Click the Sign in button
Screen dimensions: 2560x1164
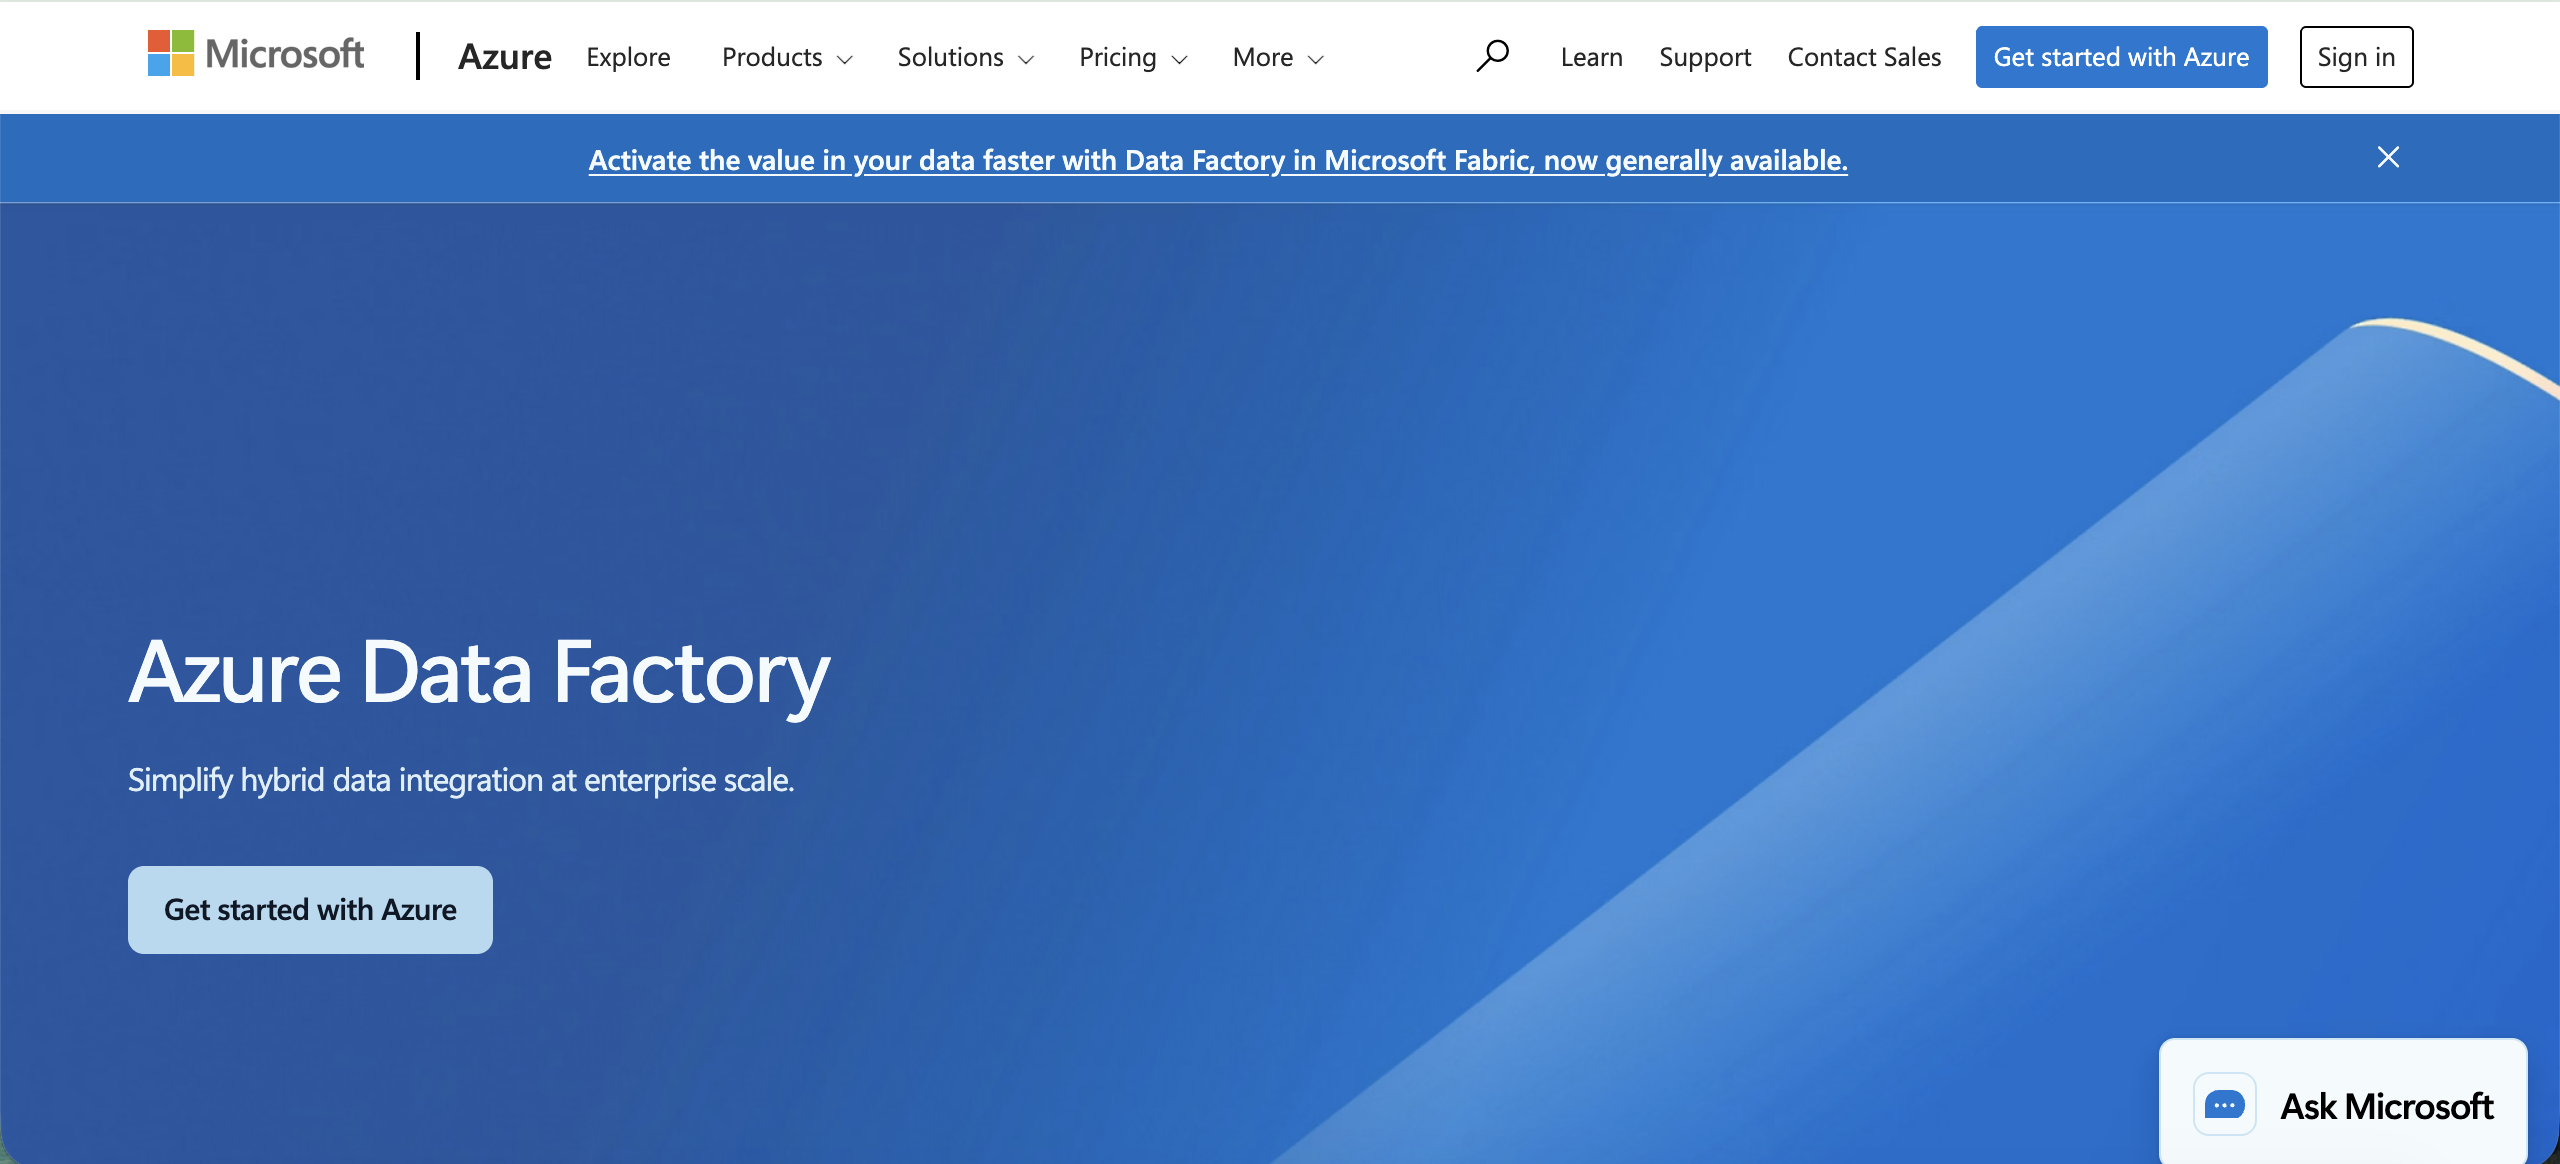click(2356, 57)
